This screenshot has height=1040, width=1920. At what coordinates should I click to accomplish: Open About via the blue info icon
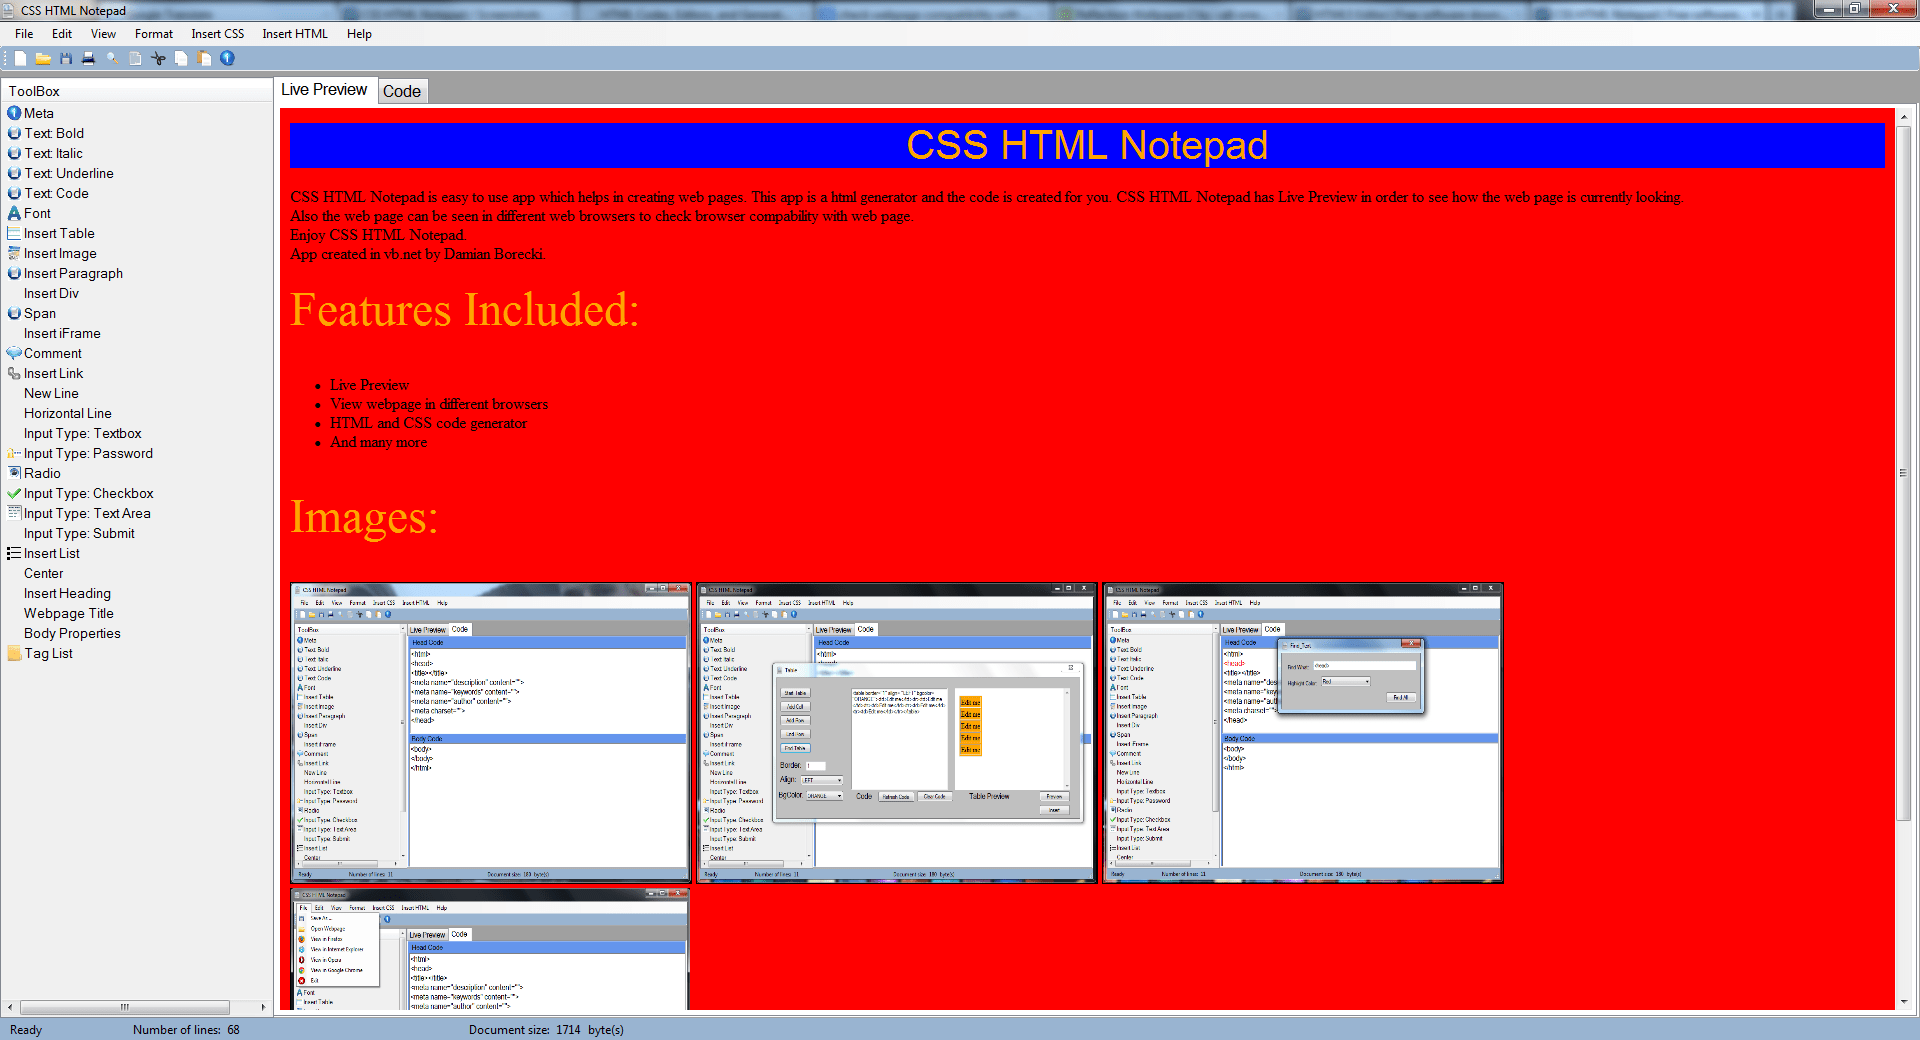(227, 58)
